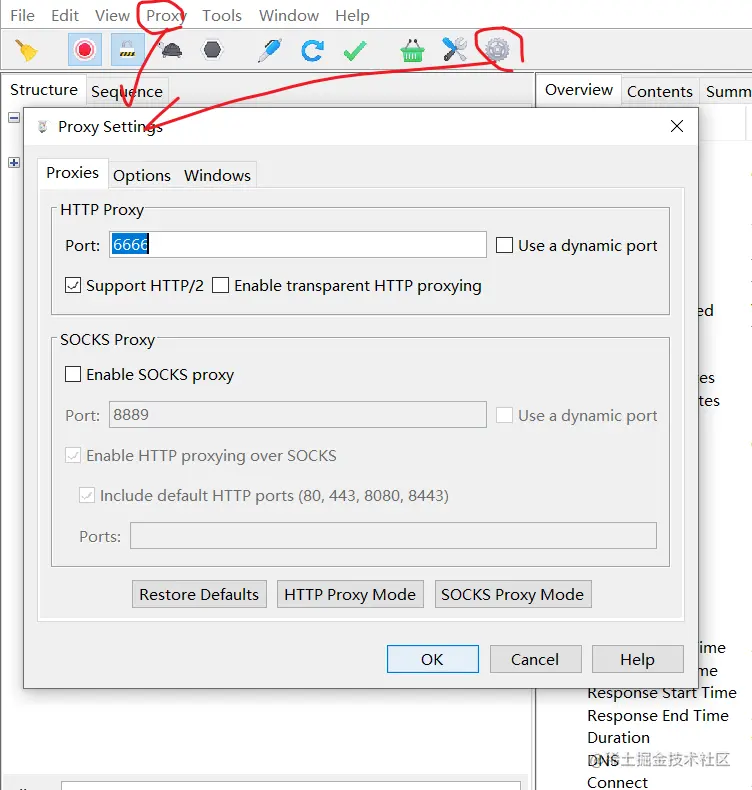Select the Overview tab

click(x=579, y=90)
